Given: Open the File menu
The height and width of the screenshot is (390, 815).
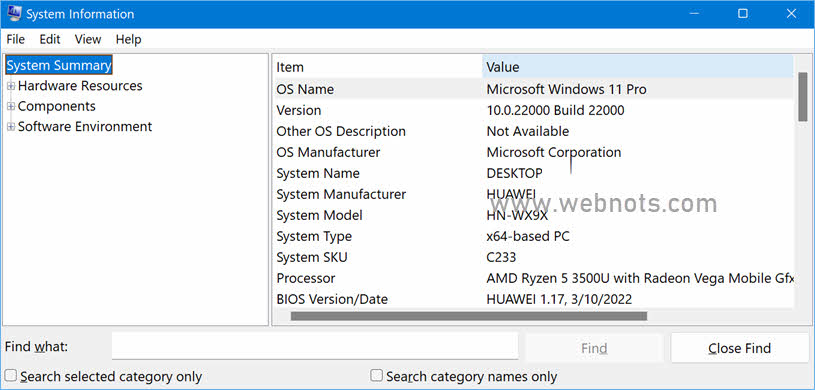Looking at the screenshot, I should coord(16,39).
